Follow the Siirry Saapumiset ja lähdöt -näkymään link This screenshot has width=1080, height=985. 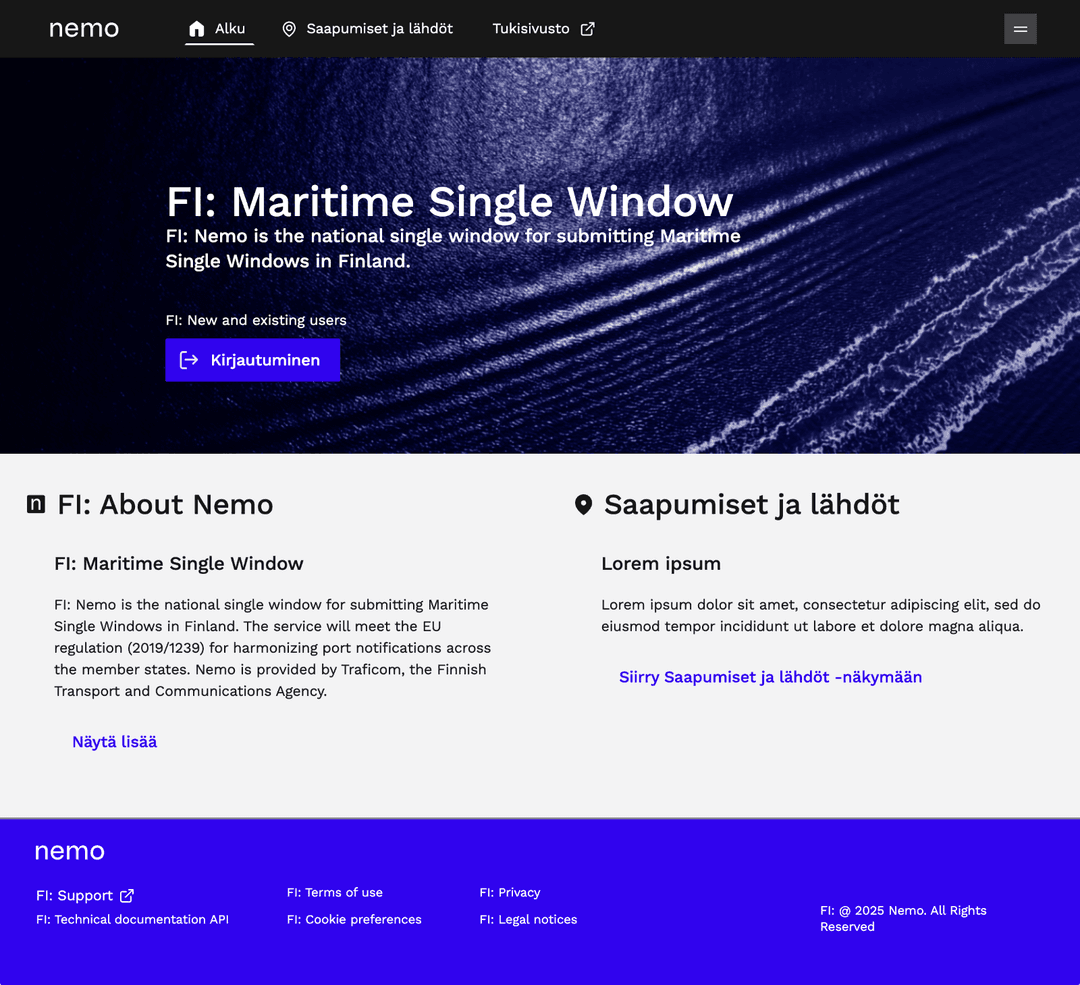tap(770, 677)
